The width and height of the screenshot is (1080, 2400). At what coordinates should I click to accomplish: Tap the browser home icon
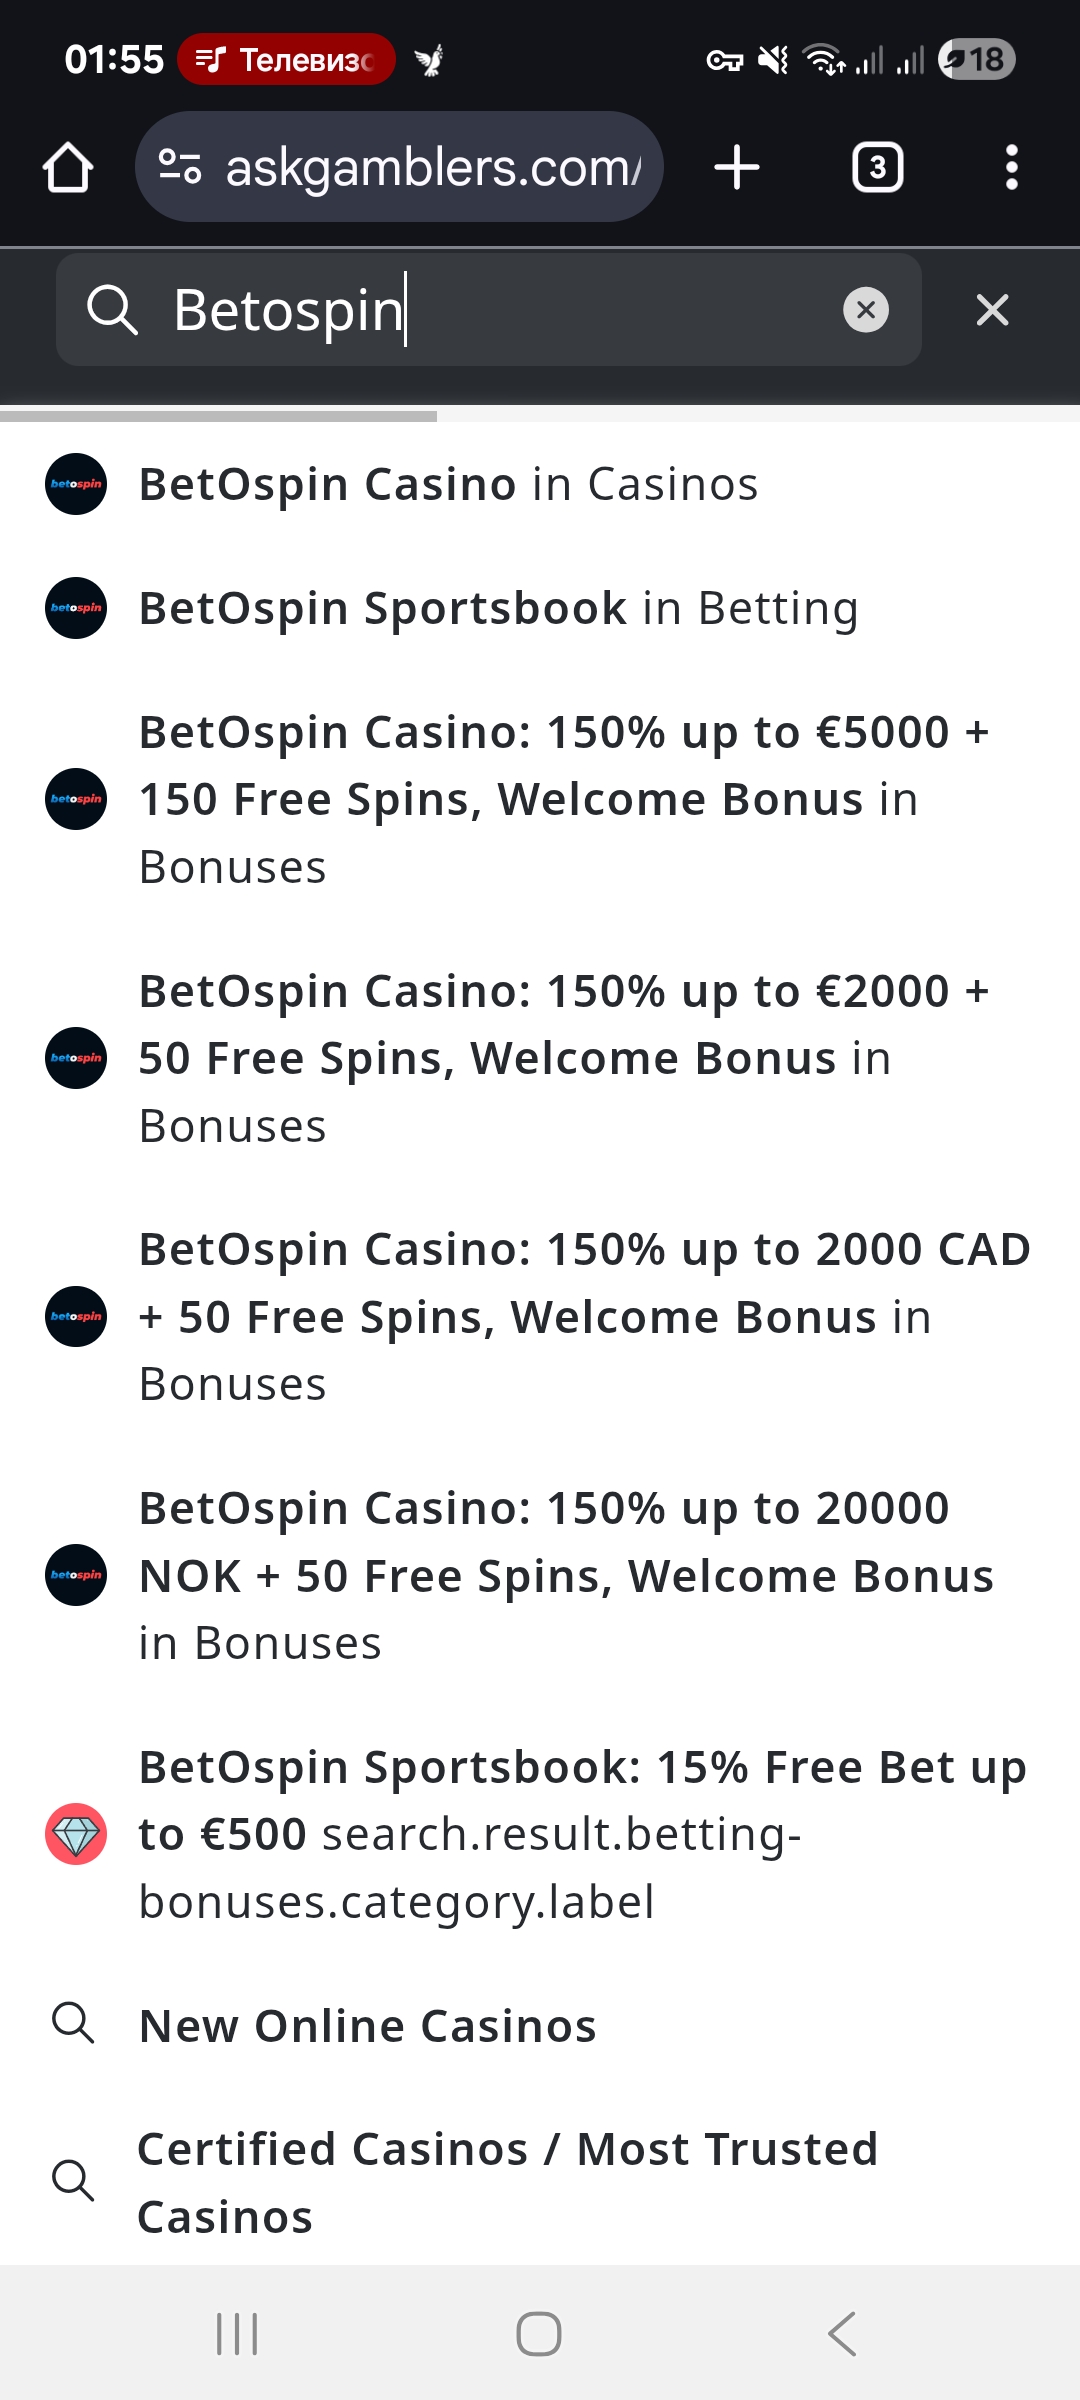68,167
